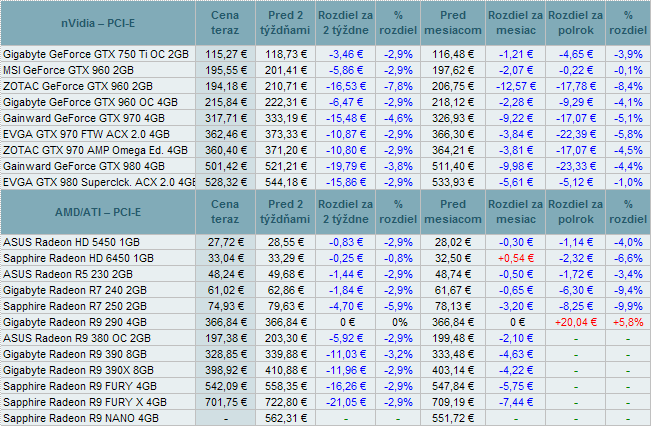Image resolution: width=651 pixels, height=426 pixels.
Task: Click the nVidia – PCI-E header cell
Action: coord(98,23)
